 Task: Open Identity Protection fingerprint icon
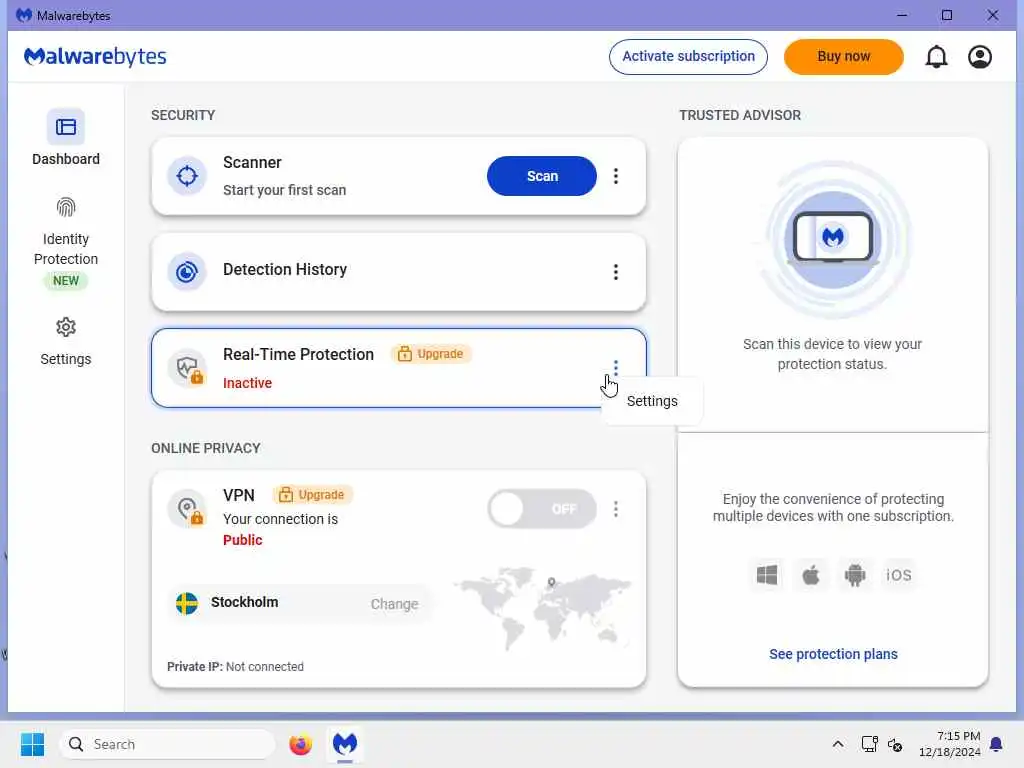65,208
